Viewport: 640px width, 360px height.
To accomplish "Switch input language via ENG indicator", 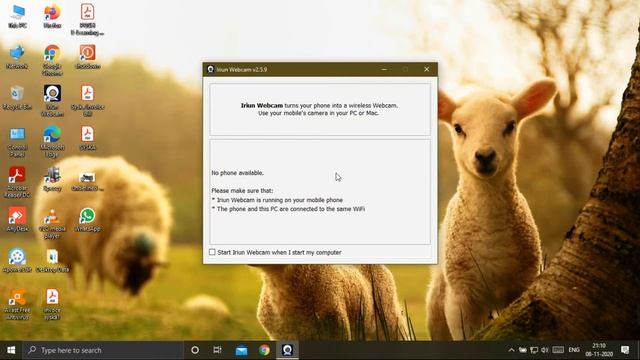I will click(x=574, y=350).
